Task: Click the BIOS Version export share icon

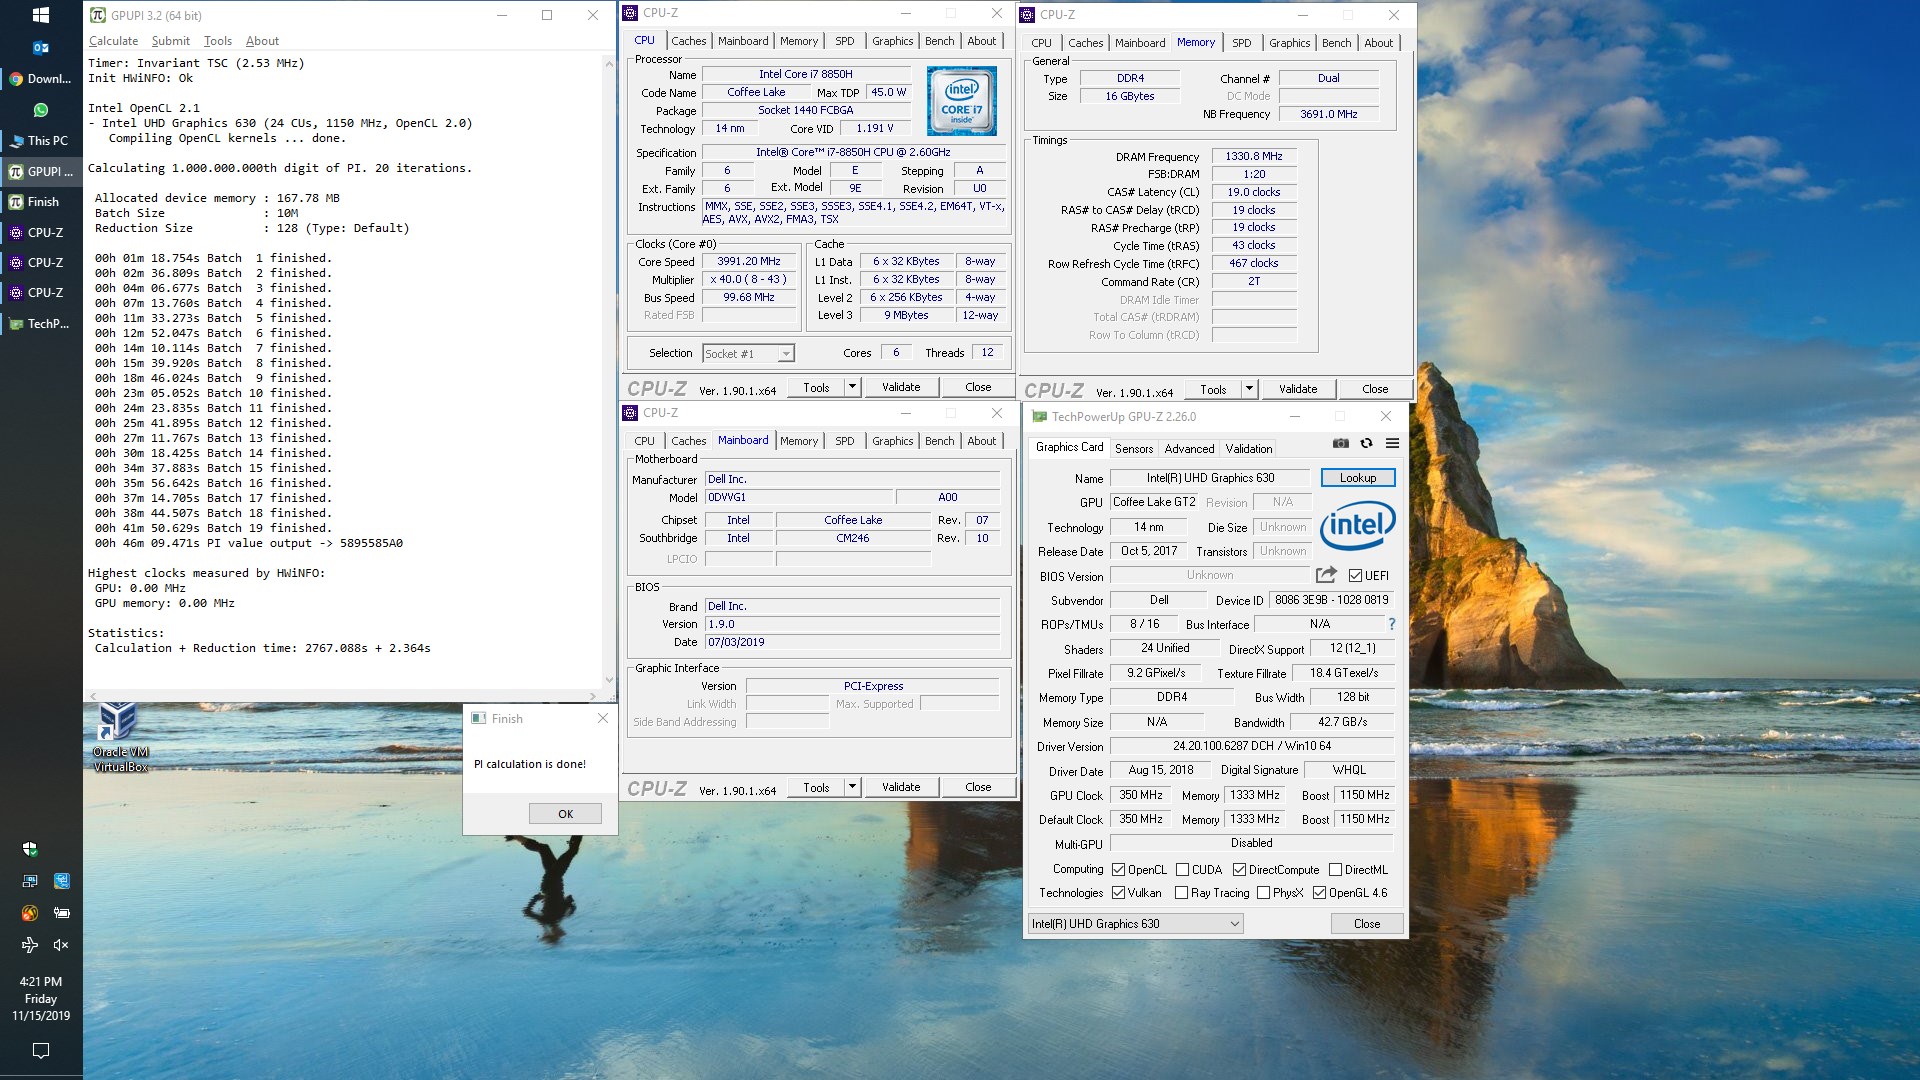Action: pyautogui.click(x=1326, y=575)
